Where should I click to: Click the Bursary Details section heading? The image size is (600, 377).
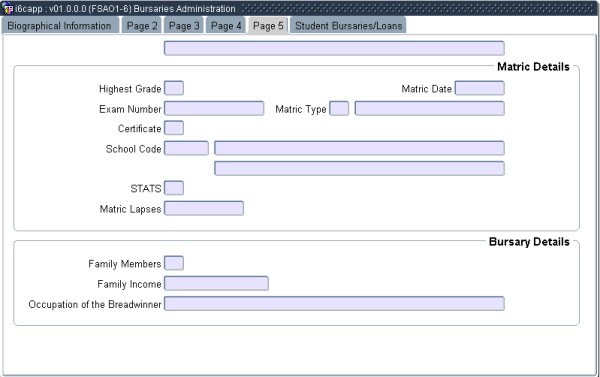pos(529,242)
